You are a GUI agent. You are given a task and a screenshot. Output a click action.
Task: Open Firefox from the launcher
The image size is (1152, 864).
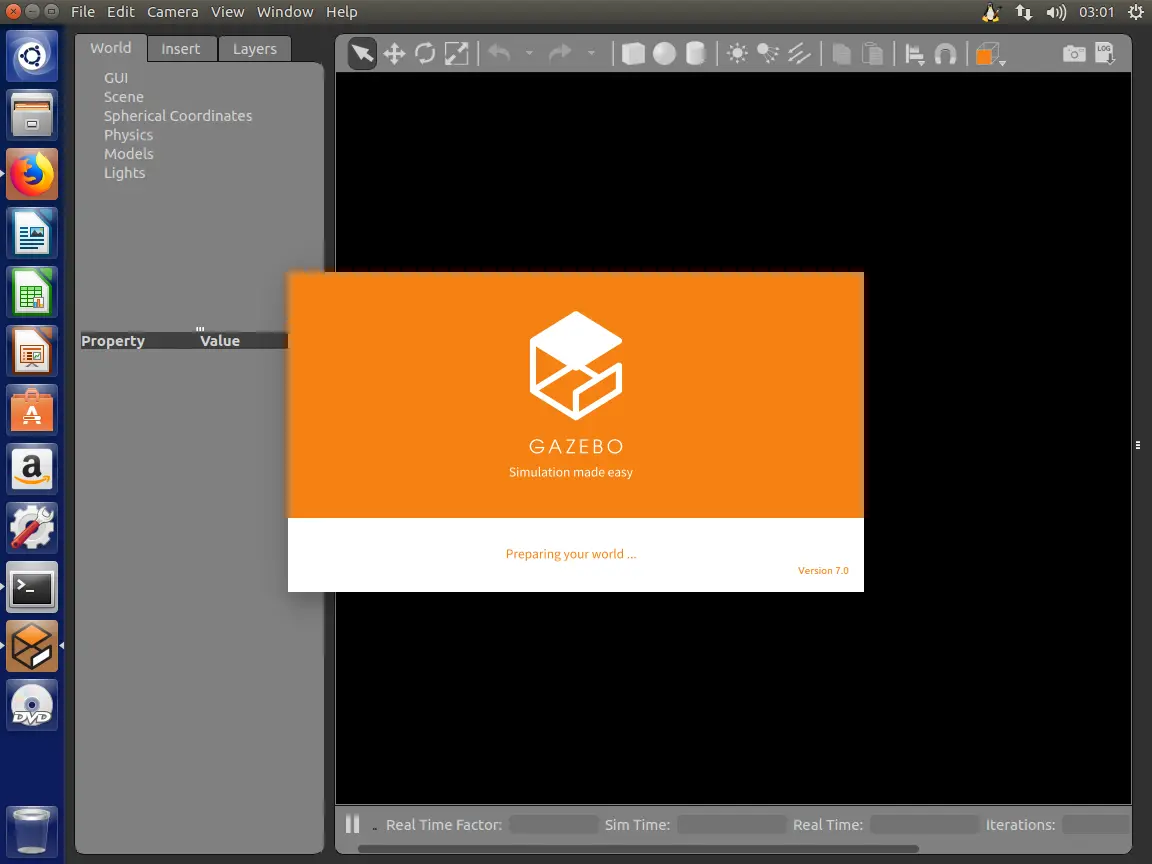pos(32,174)
